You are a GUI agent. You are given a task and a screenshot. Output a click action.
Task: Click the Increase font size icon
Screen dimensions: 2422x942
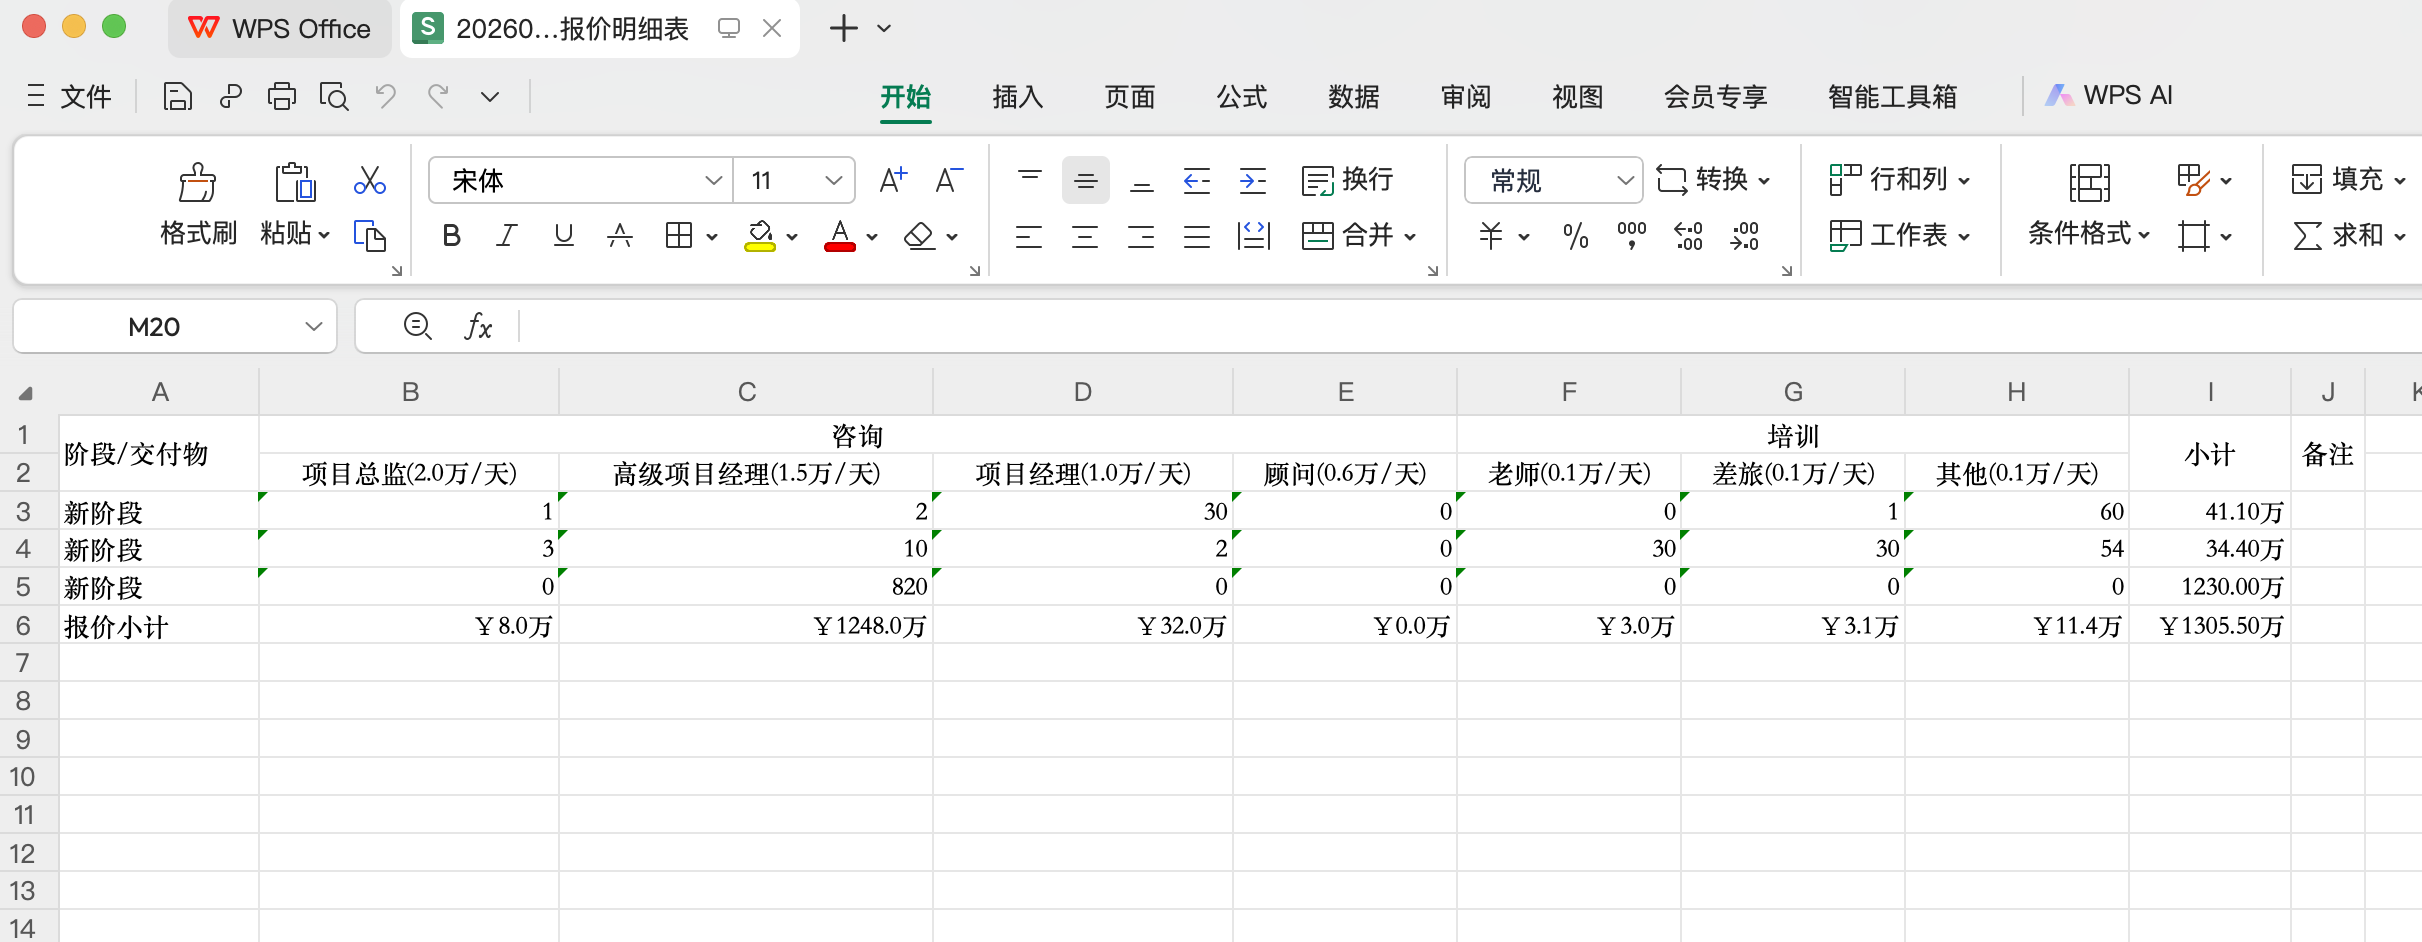pyautogui.click(x=892, y=181)
